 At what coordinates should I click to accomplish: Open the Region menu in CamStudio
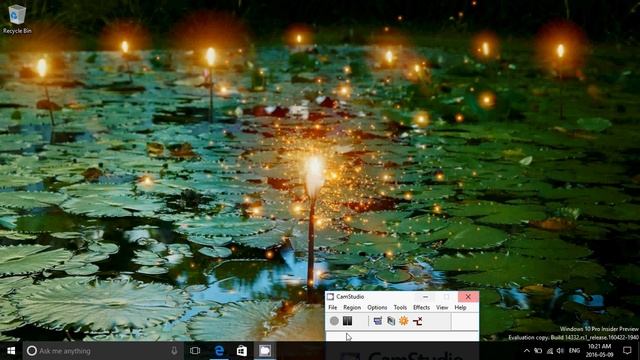[352, 307]
